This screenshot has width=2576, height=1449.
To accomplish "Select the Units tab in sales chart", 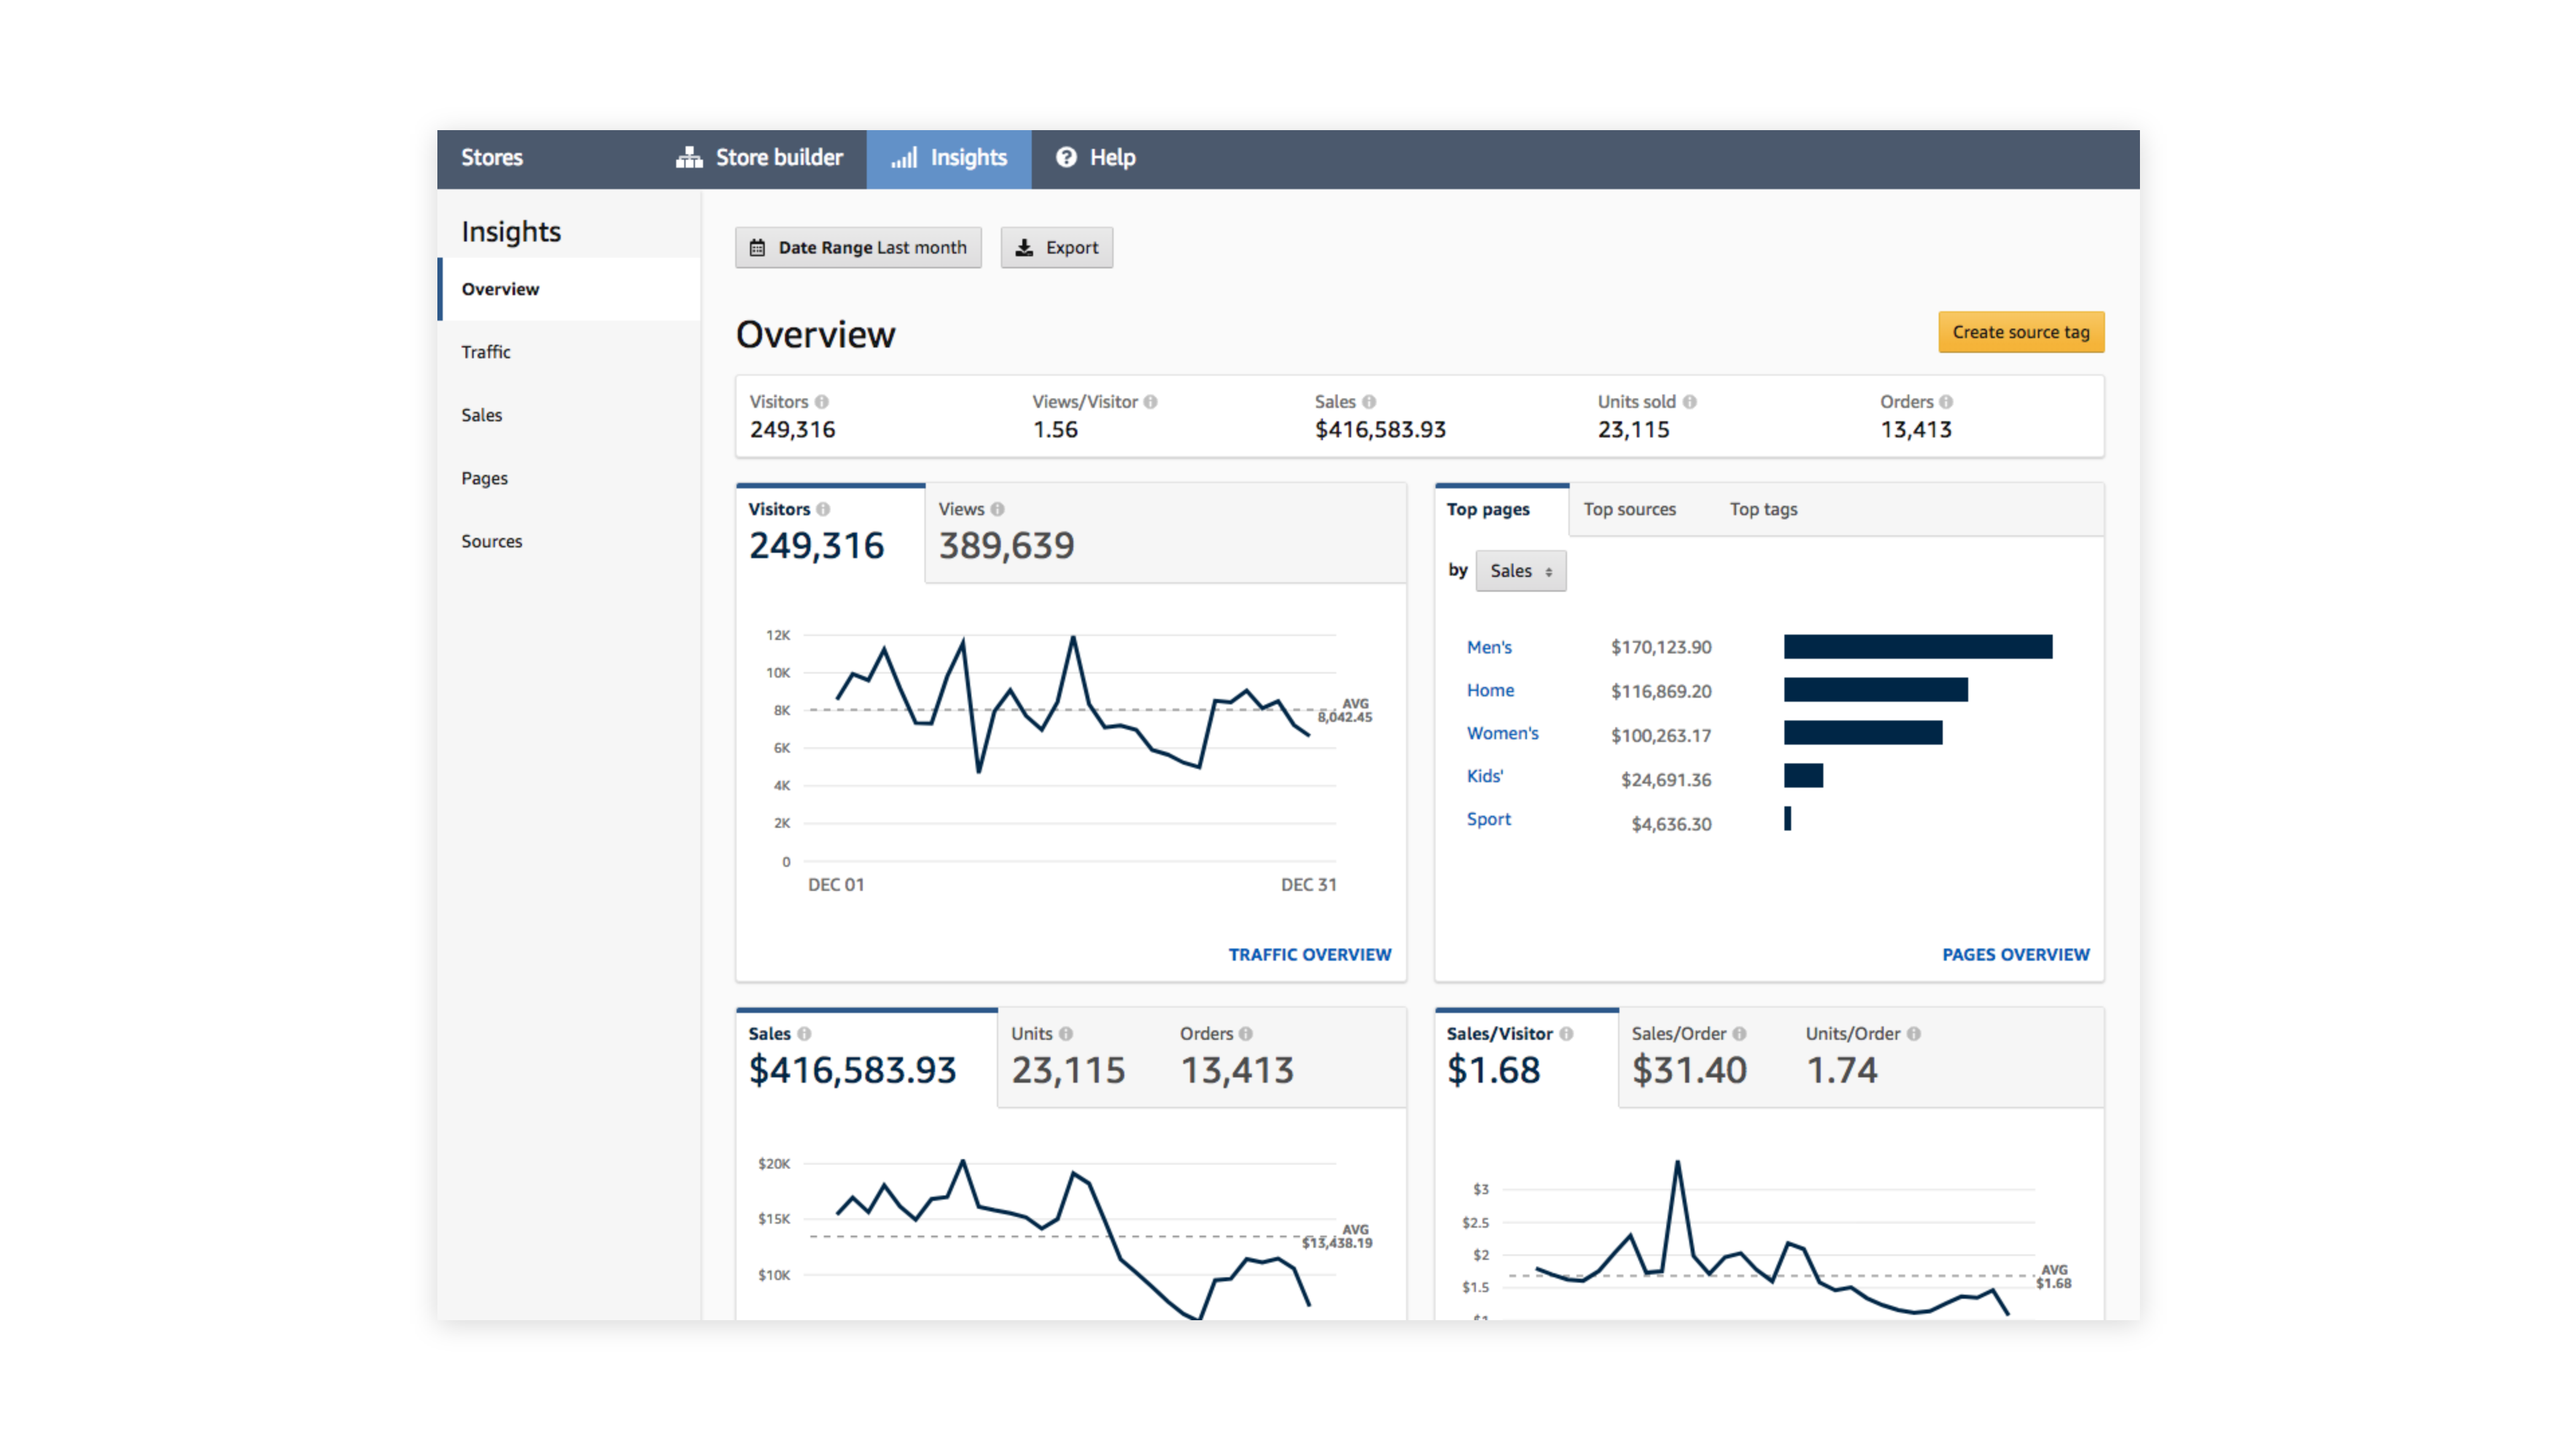I will (1066, 1056).
